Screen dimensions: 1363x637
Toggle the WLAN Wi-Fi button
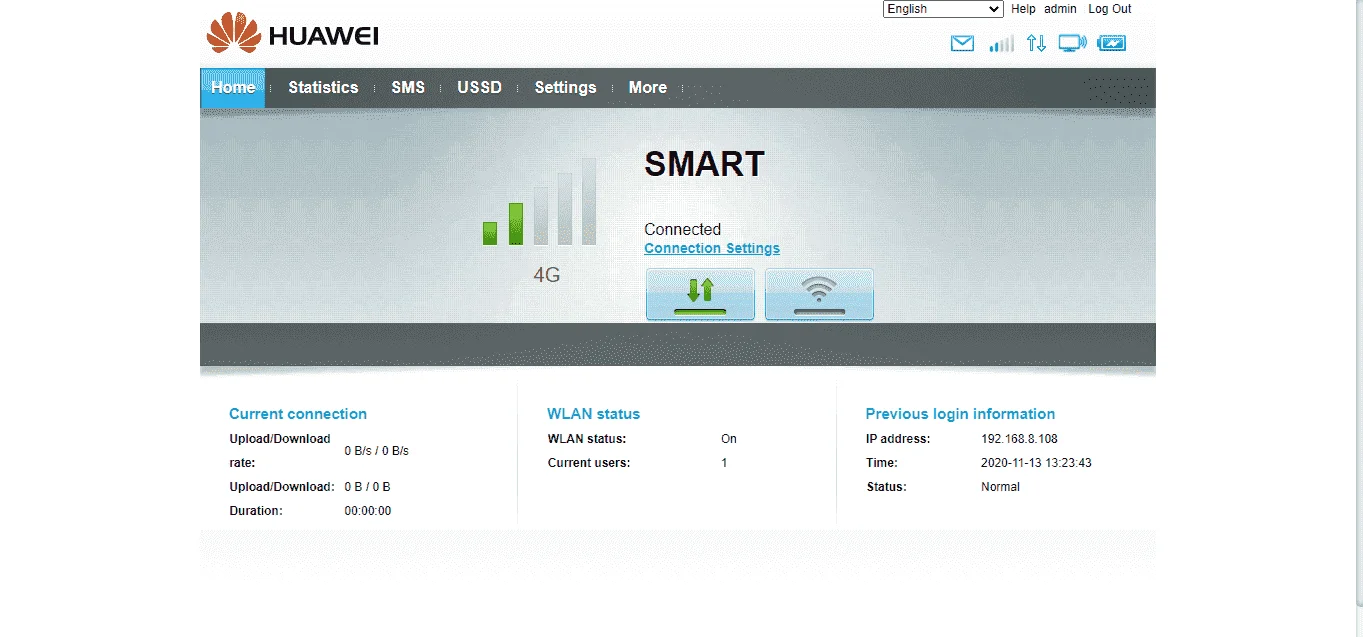[819, 294]
